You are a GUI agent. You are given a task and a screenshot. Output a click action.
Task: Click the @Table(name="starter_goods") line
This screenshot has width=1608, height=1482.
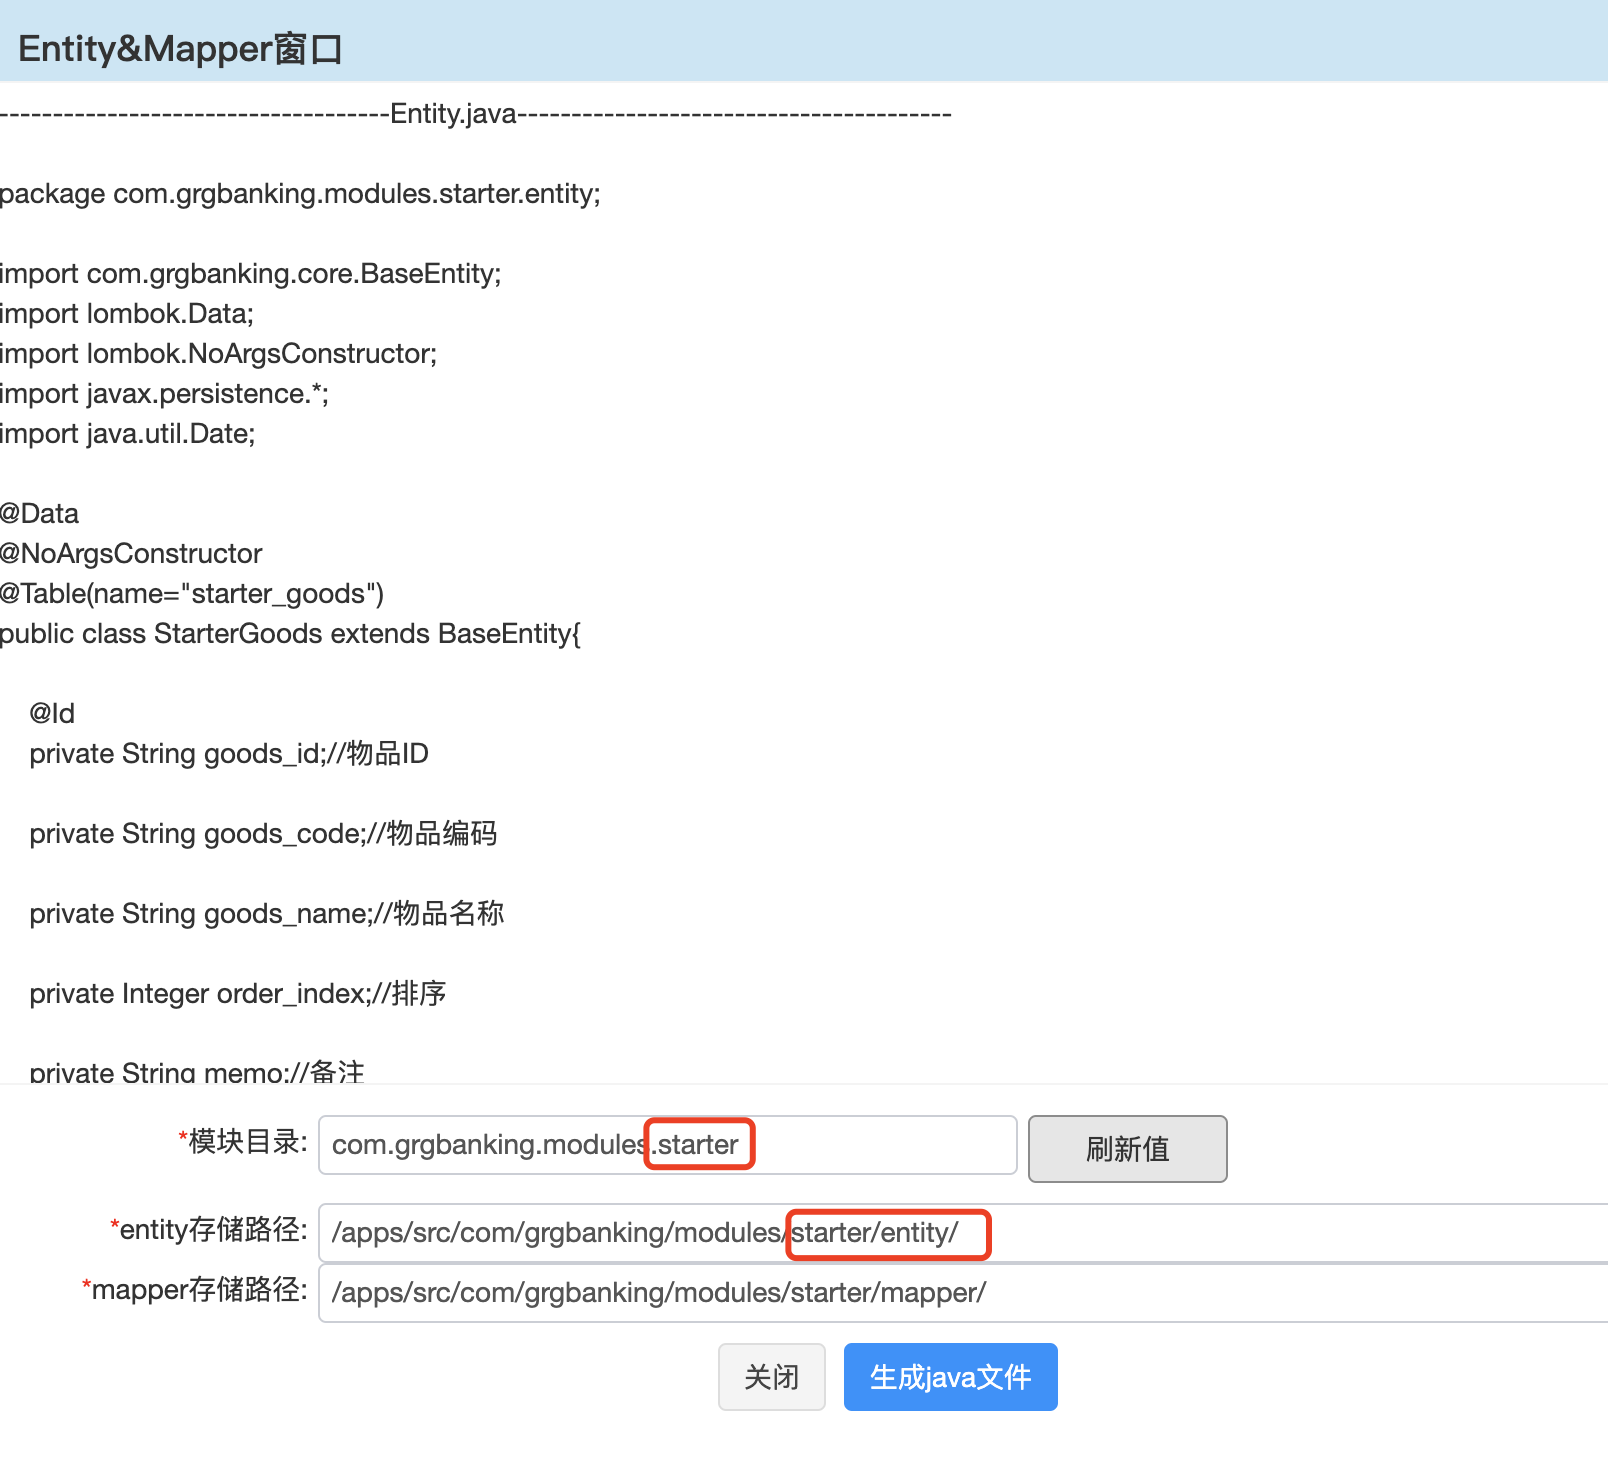click(192, 594)
